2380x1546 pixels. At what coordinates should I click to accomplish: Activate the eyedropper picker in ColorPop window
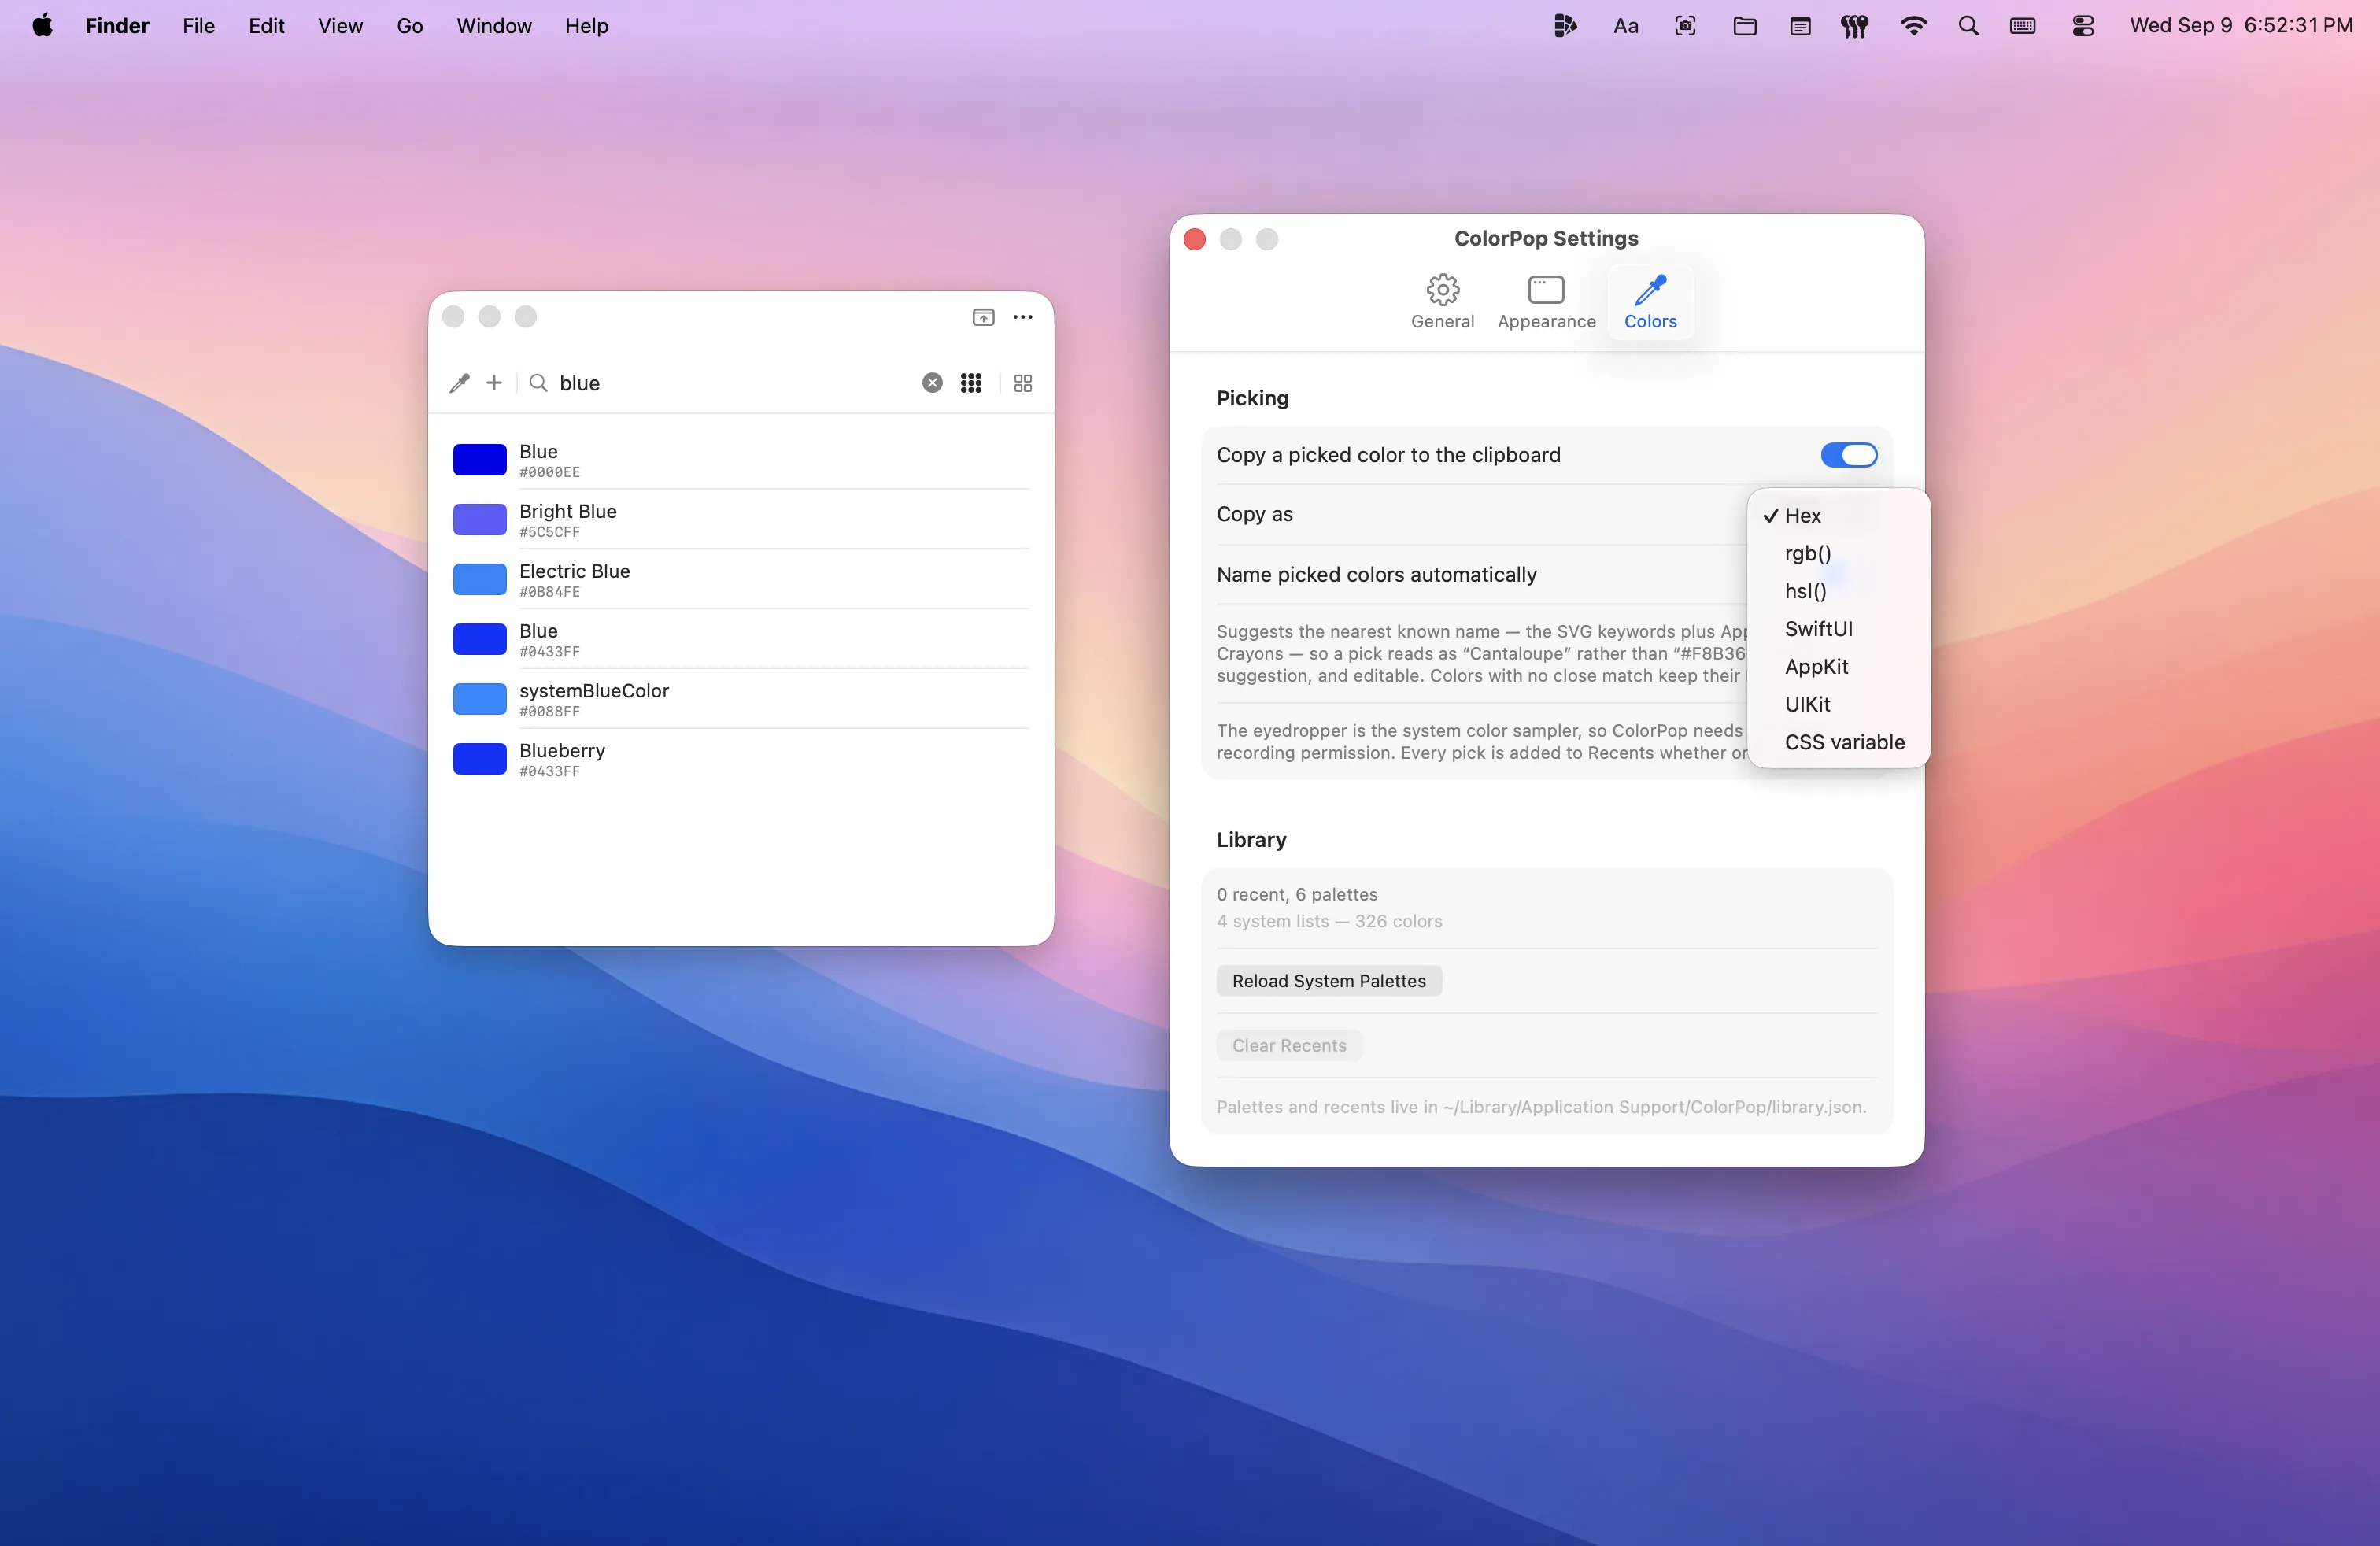(x=459, y=383)
